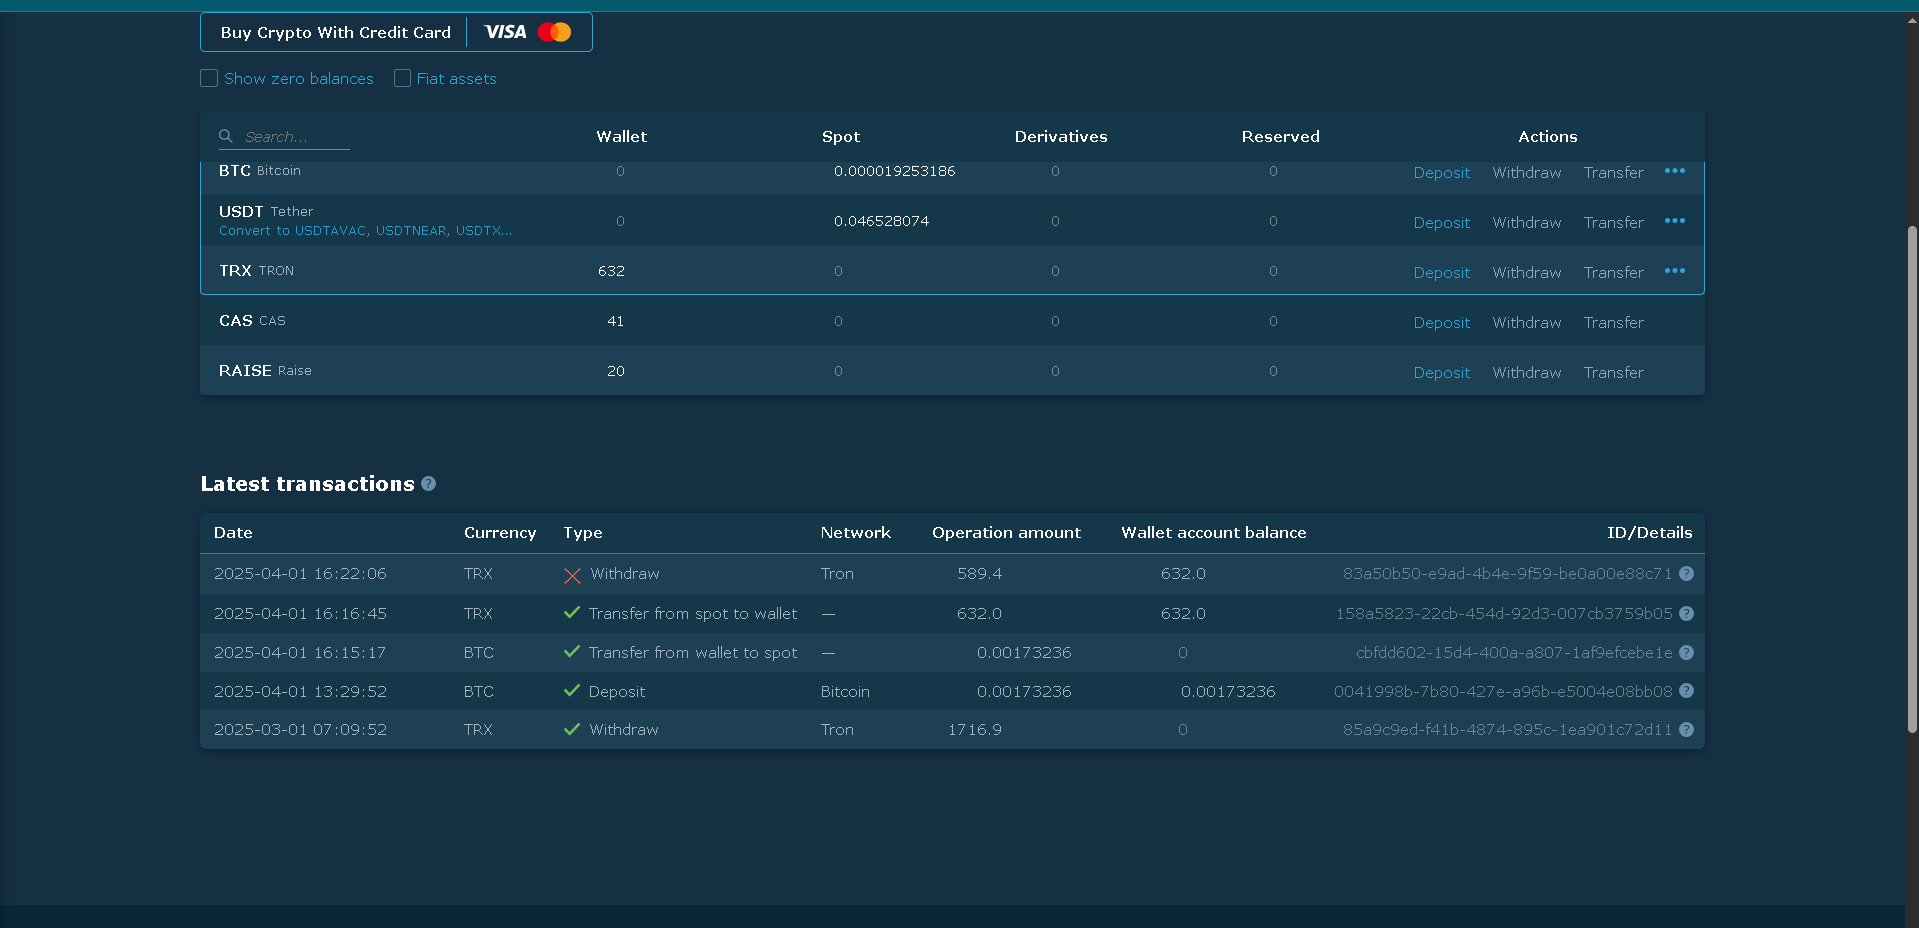The image size is (1919, 928).
Task: Click green checkmark on BTC Deposit row
Action: tap(572, 691)
